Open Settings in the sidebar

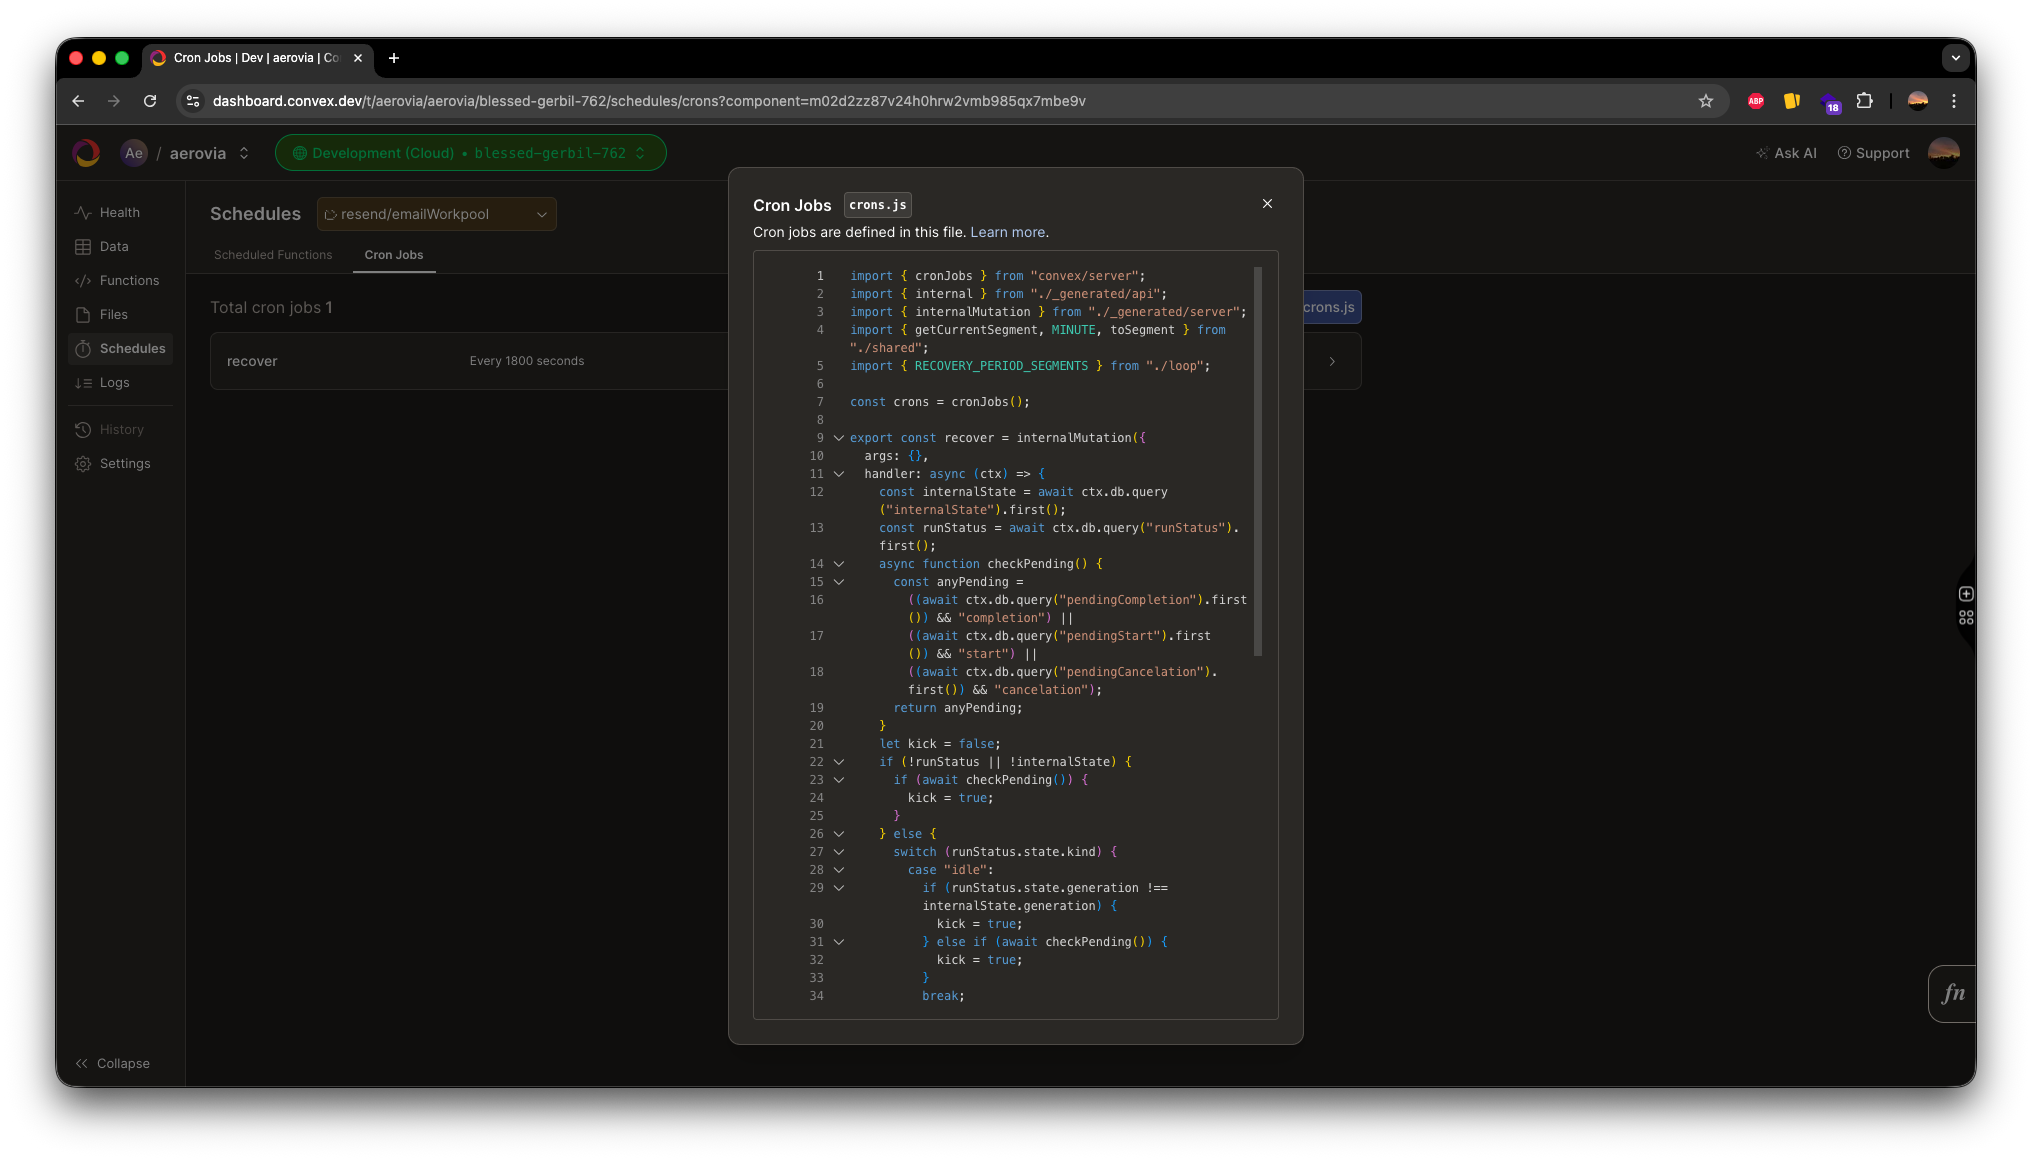(124, 464)
